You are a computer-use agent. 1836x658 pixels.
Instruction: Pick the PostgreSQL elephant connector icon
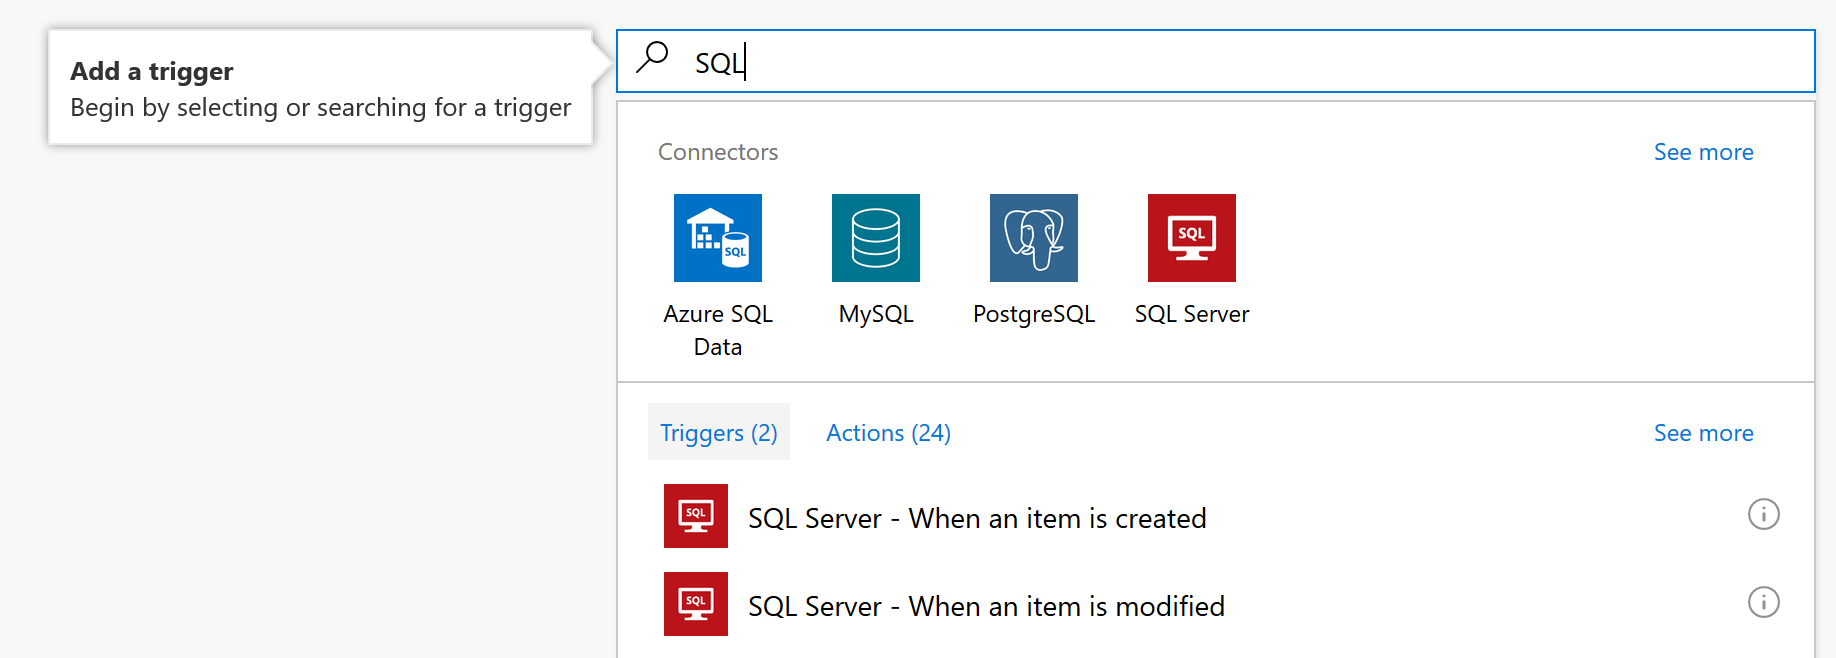pyautogui.click(x=1034, y=238)
